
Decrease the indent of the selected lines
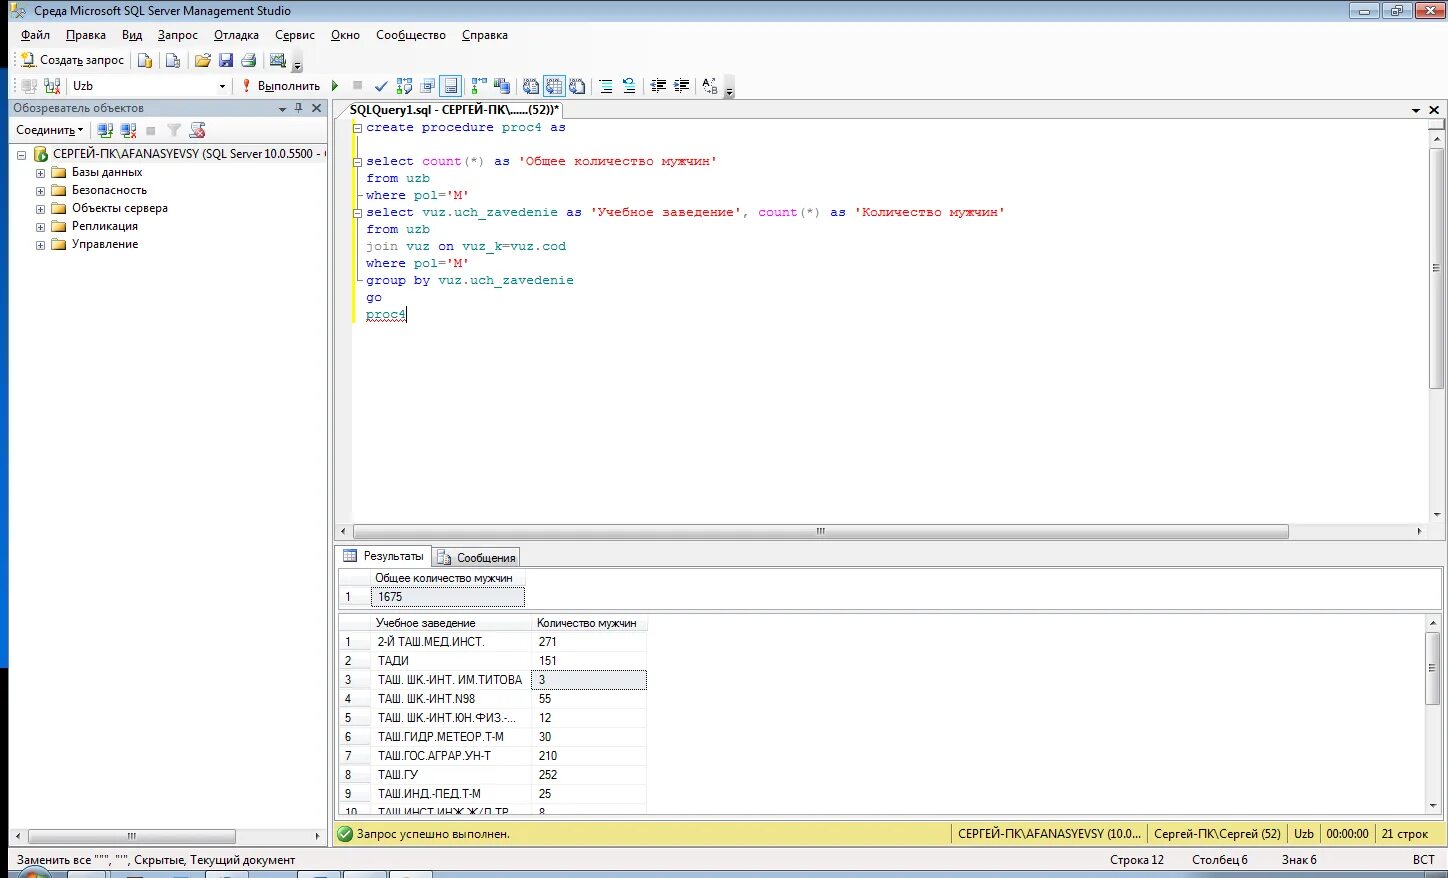coord(658,86)
